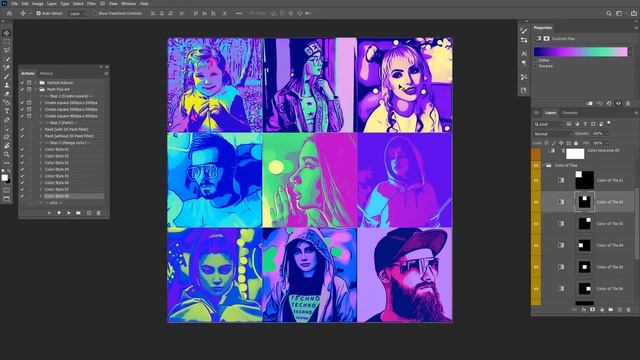This screenshot has height=360, width=640.
Task: Toggle the checkmark for Color Style 01 action
Action: pos(22,149)
